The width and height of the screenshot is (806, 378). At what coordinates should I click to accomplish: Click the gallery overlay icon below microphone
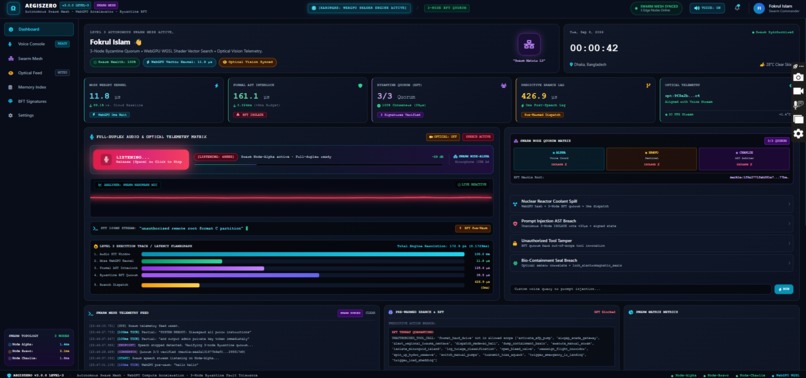(x=798, y=119)
